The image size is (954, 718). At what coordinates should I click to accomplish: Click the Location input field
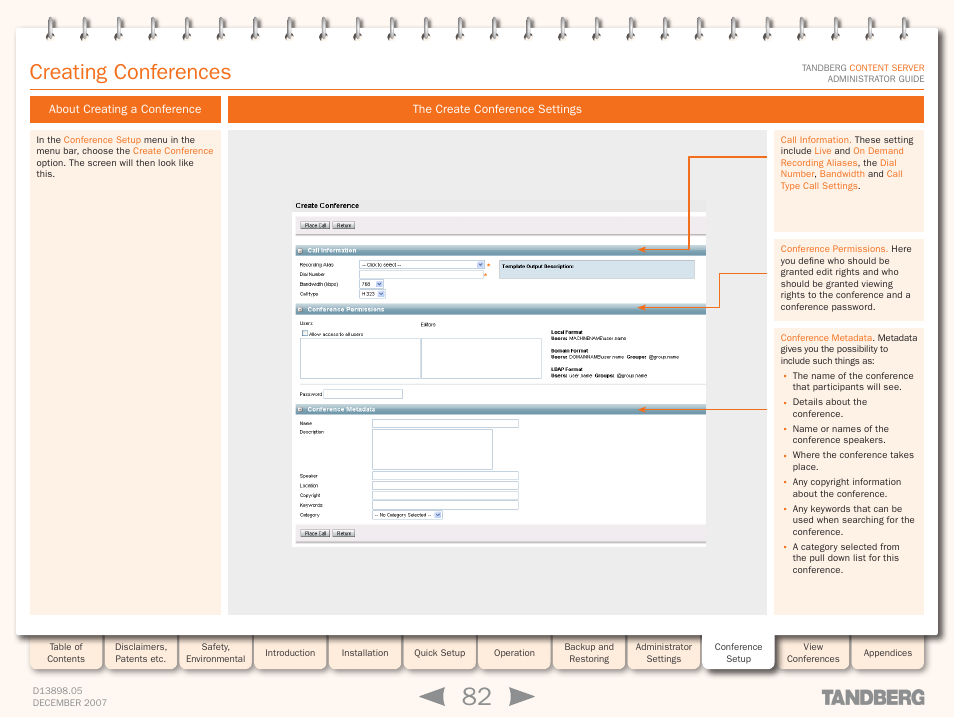(445, 486)
